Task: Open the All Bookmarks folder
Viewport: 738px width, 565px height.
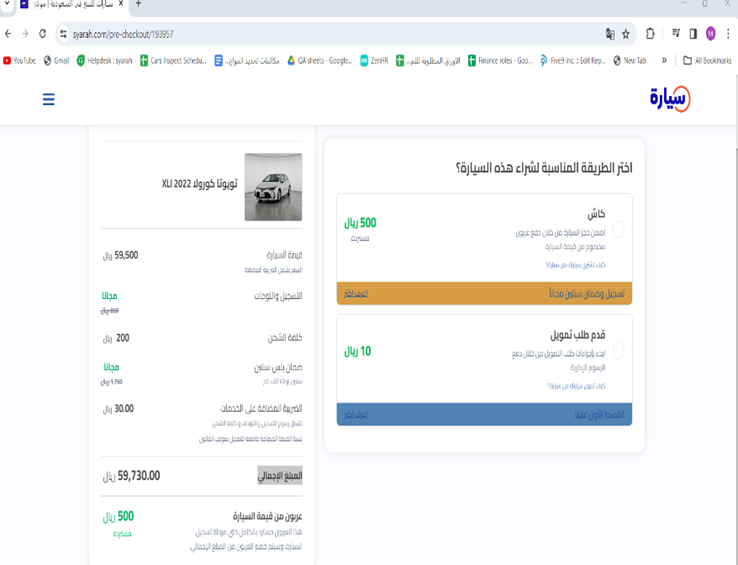Action: [x=707, y=61]
